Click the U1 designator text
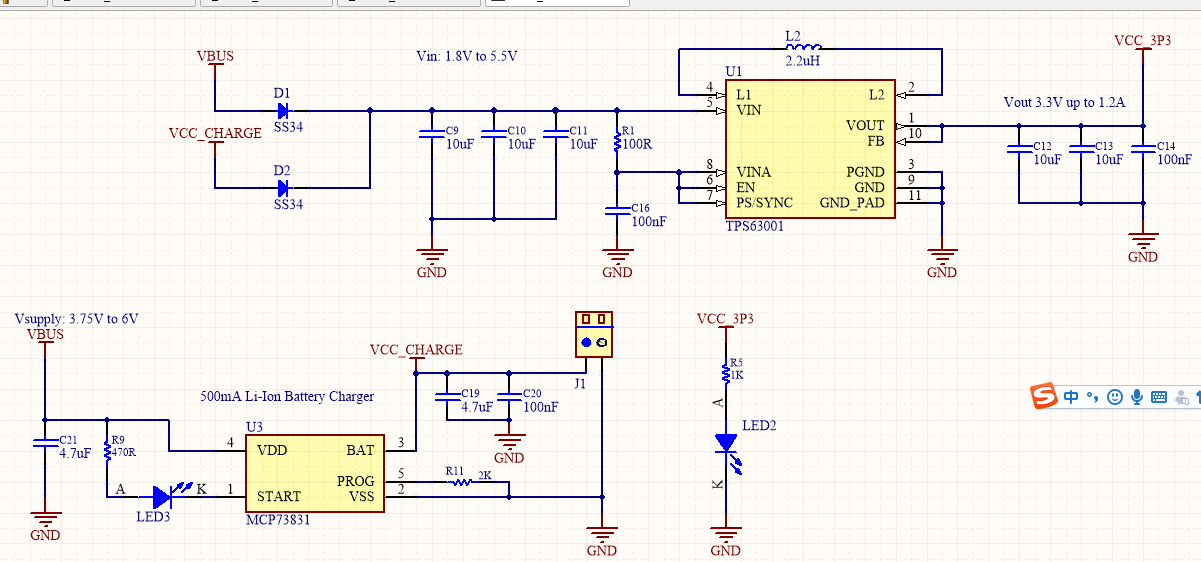1201x562 pixels. pyautogui.click(x=734, y=72)
